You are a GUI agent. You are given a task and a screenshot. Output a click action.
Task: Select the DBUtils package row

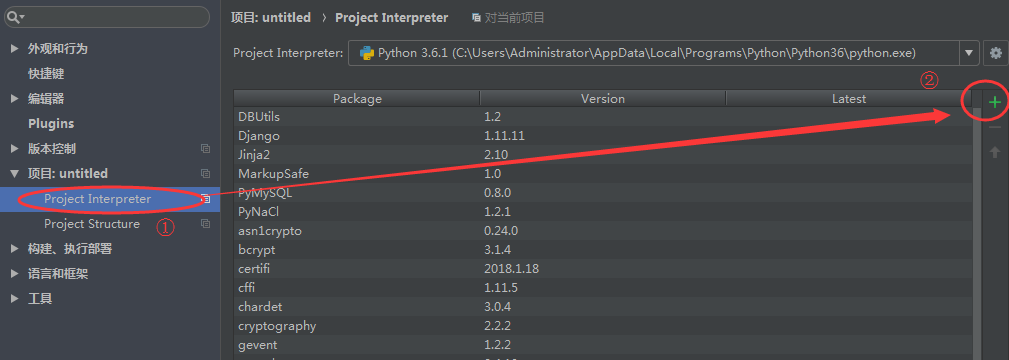coord(603,117)
